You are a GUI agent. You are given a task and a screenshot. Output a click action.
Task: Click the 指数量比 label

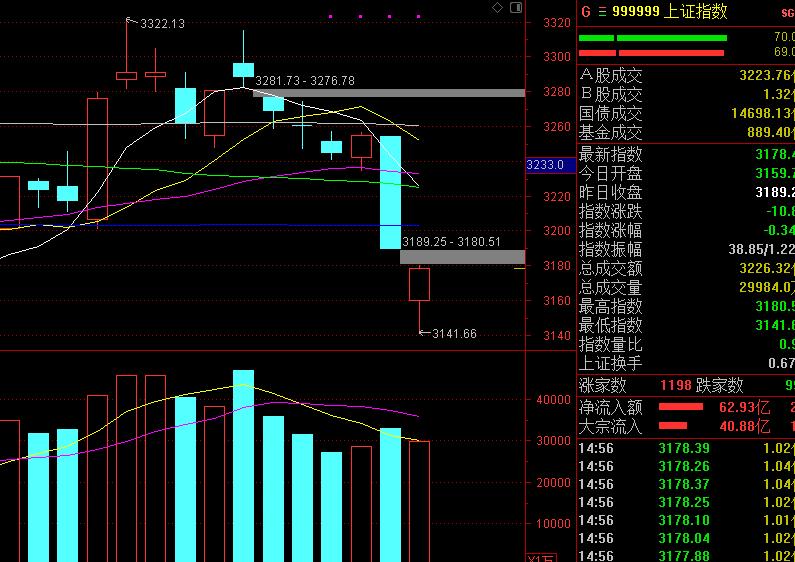pos(610,344)
